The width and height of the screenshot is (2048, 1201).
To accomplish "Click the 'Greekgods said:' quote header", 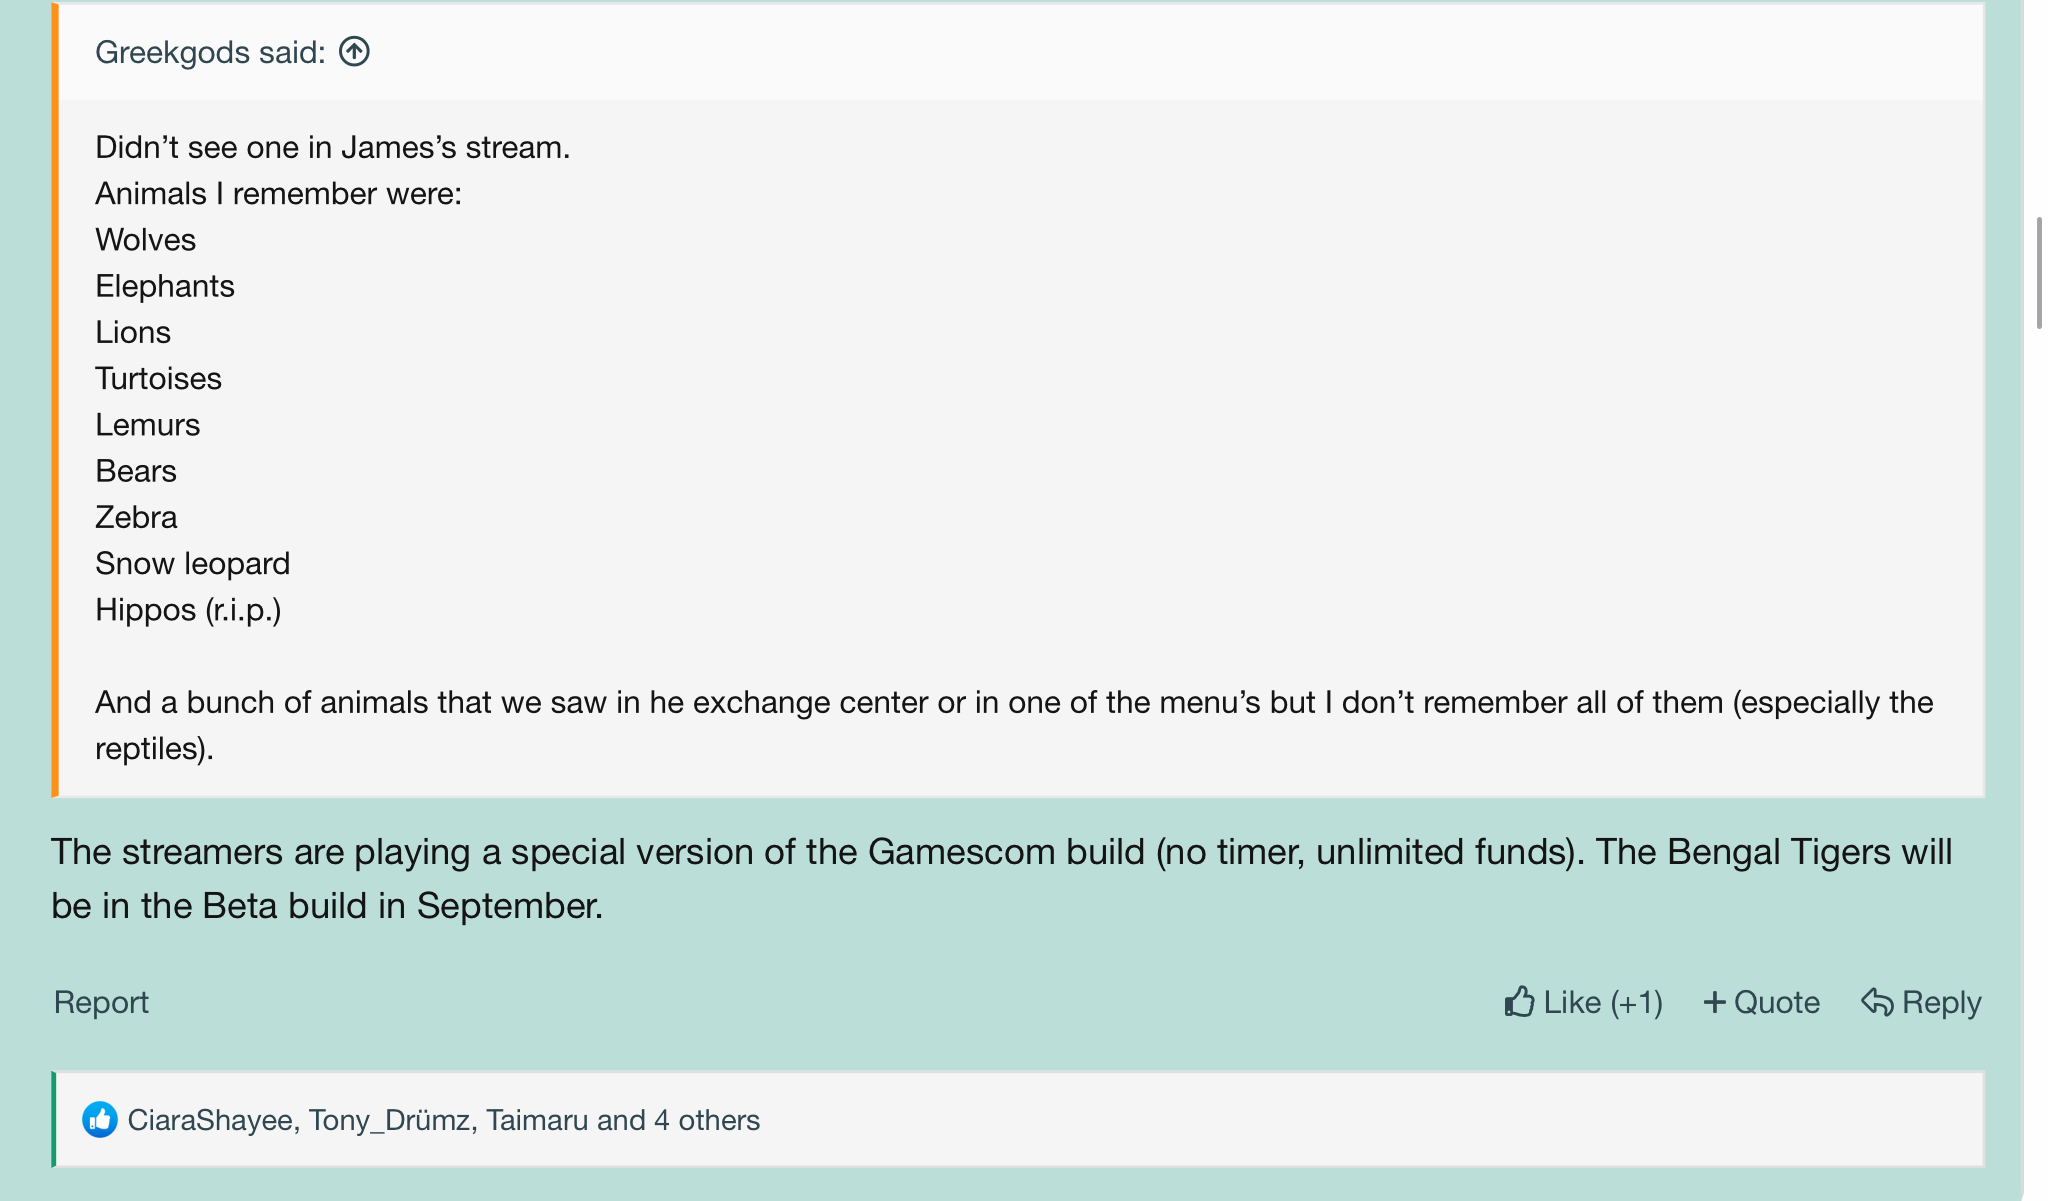I will point(210,52).
